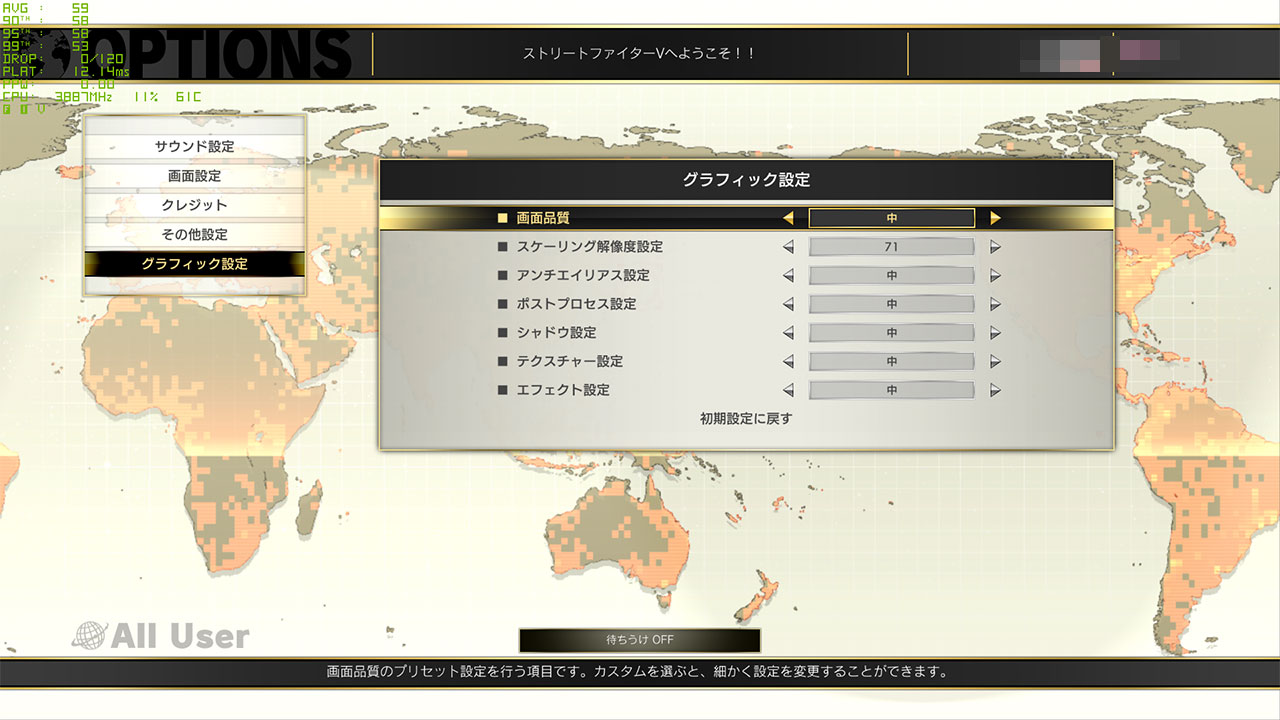Click the グラフィック設定 panel title
This screenshot has height=720, width=1280.
pyautogui.click(x=746, y=180)
